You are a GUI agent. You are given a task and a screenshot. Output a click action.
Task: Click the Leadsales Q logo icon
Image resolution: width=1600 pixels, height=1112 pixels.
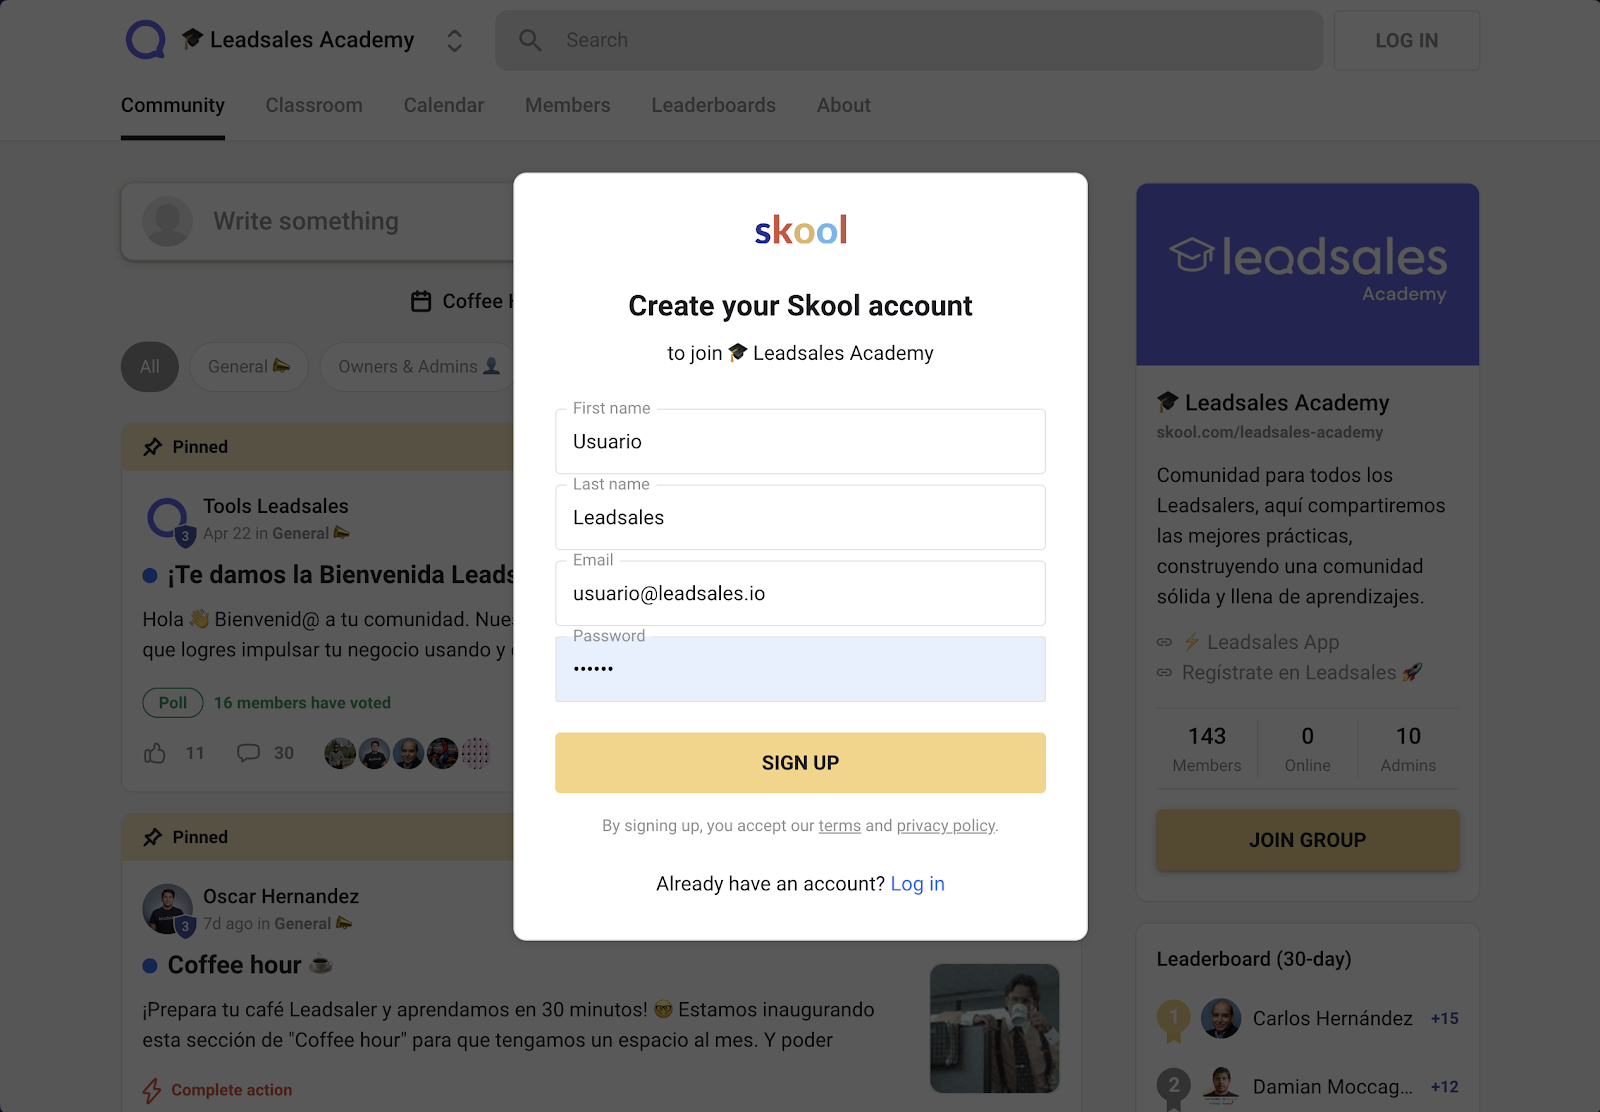[x=146, y=40]
